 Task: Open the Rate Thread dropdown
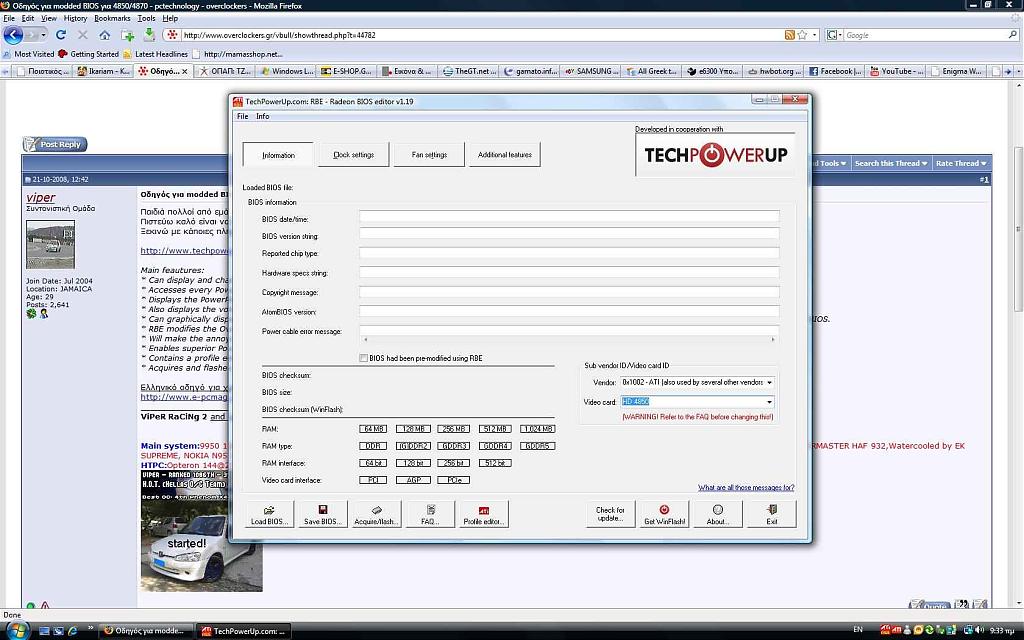(961, 163)
